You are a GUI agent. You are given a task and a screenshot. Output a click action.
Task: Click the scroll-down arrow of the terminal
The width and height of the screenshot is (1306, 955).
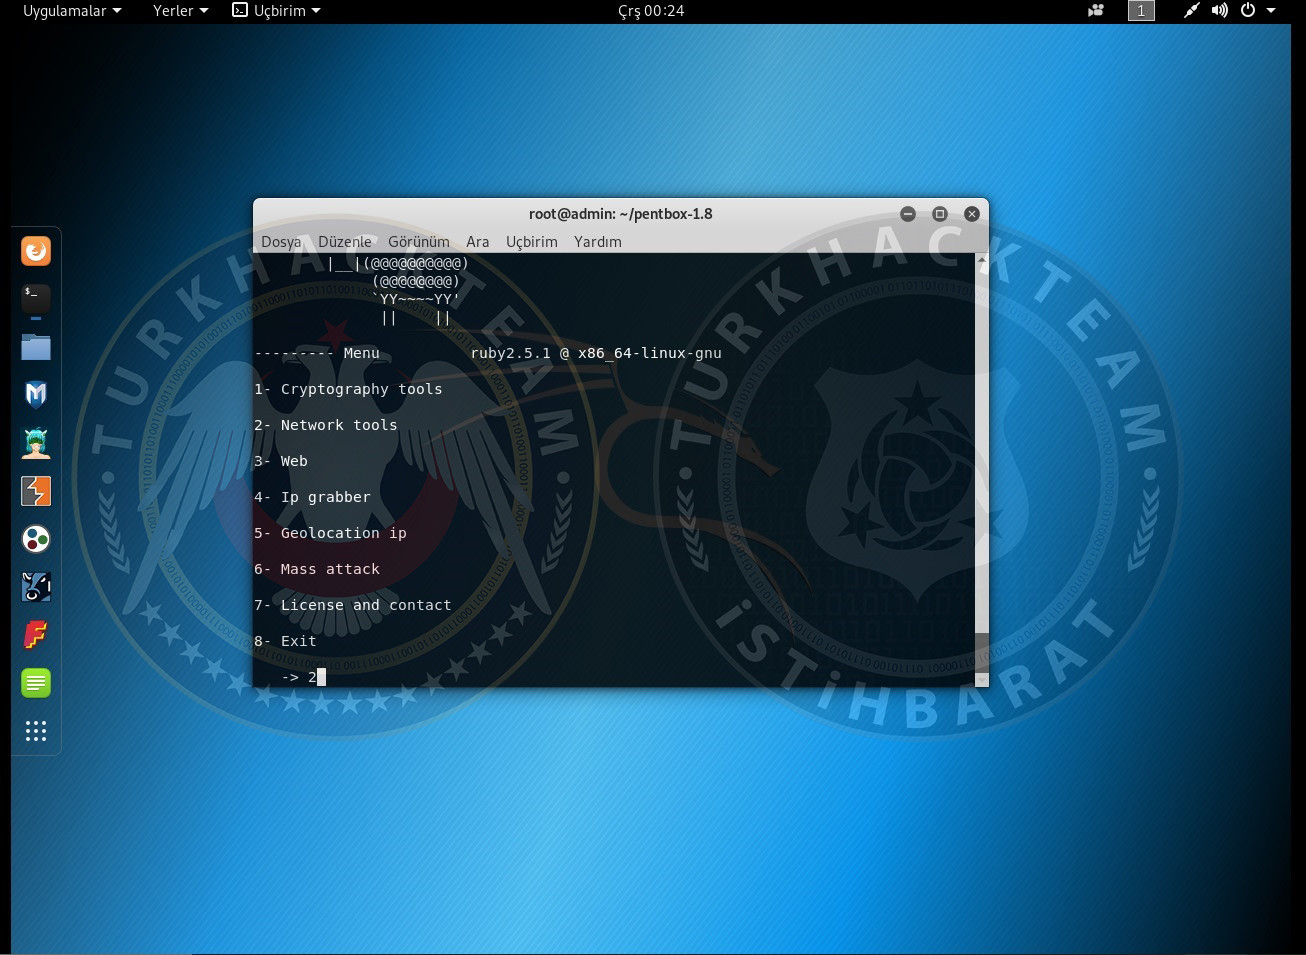pos(981,680)
